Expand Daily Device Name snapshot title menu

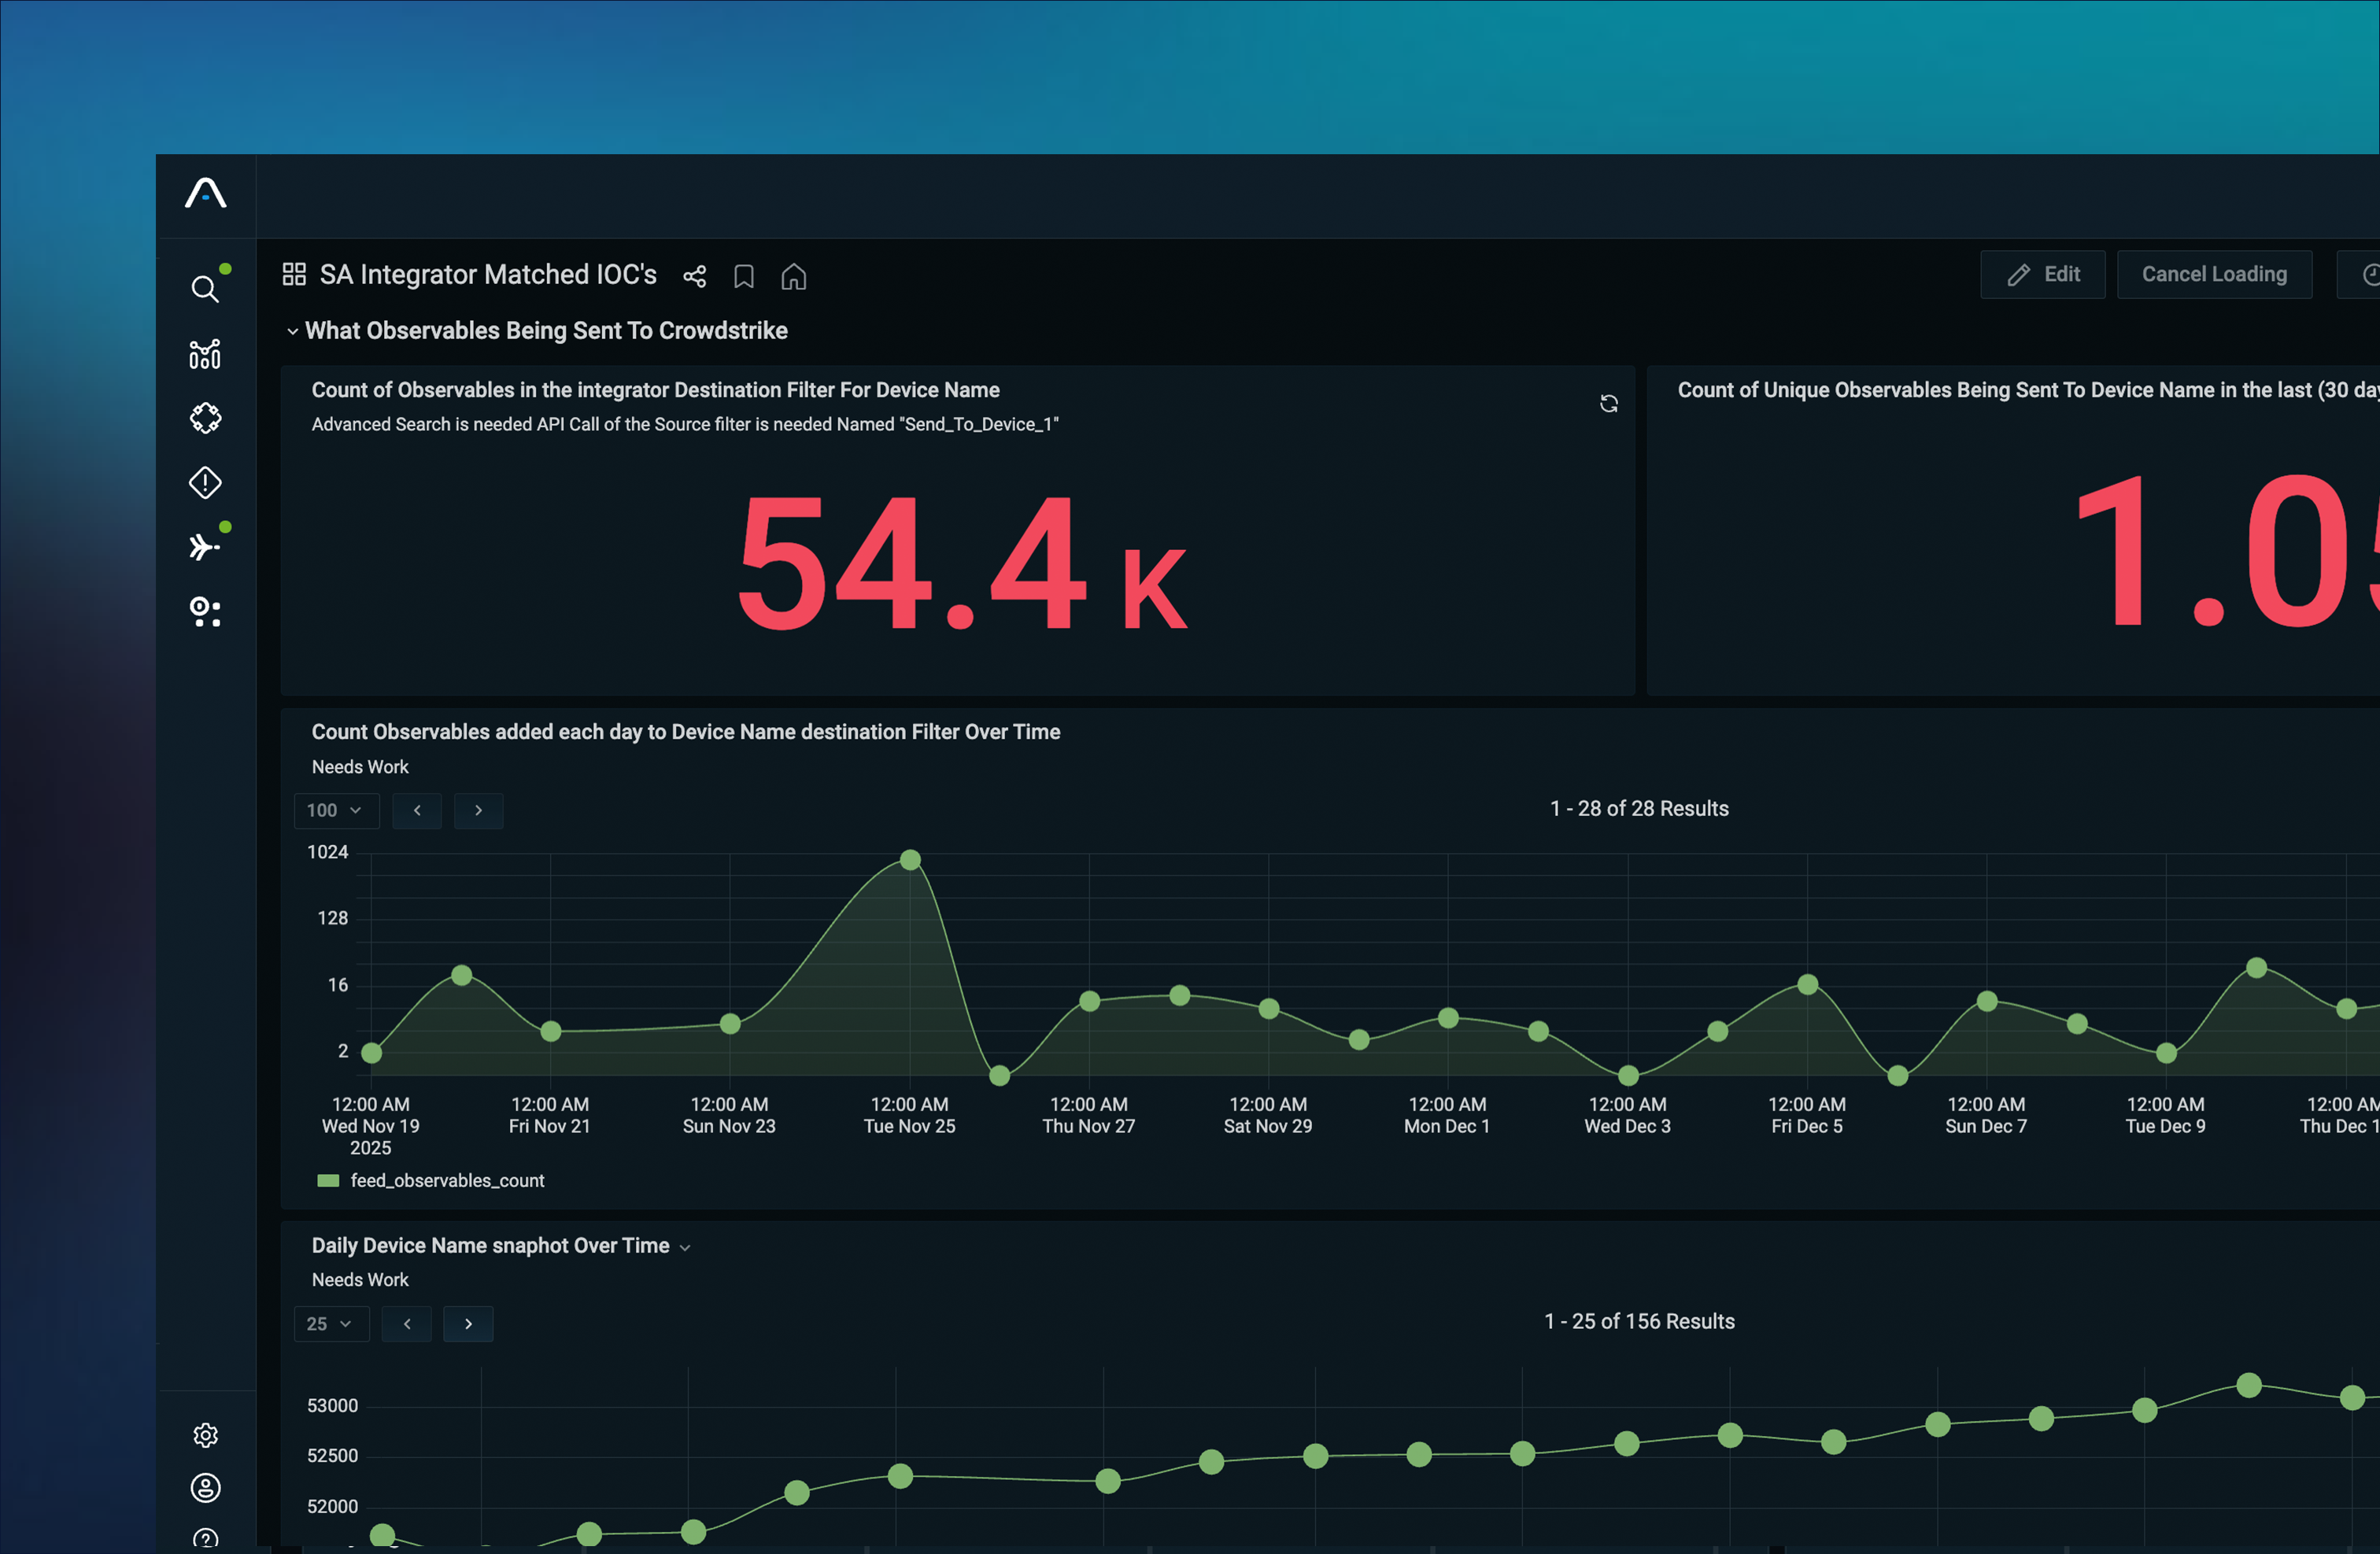(686, 1247)
